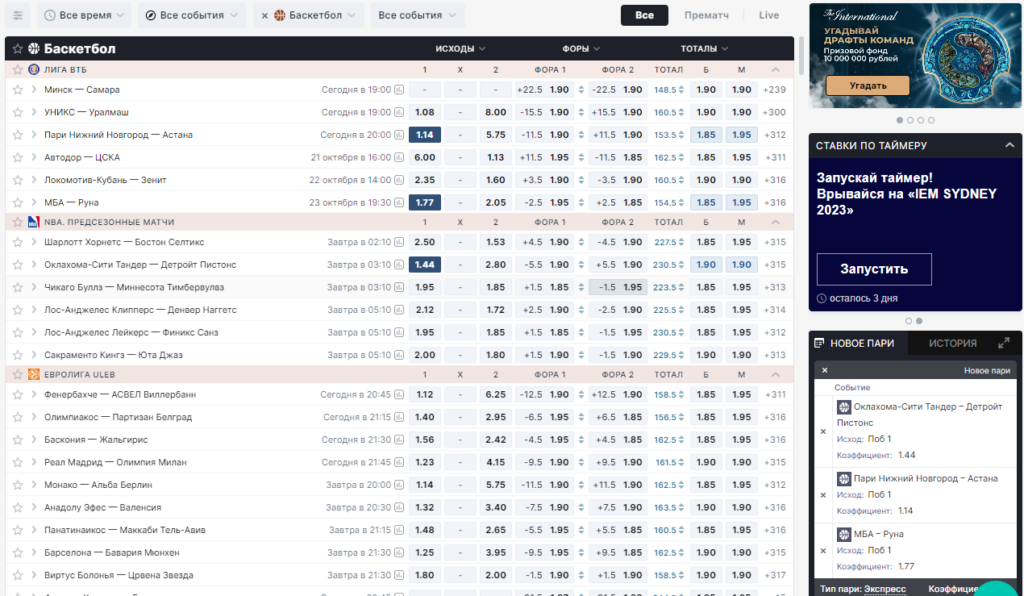Select odds 6.25 for АСВЕЛ Виллербанн

point(496,395)
